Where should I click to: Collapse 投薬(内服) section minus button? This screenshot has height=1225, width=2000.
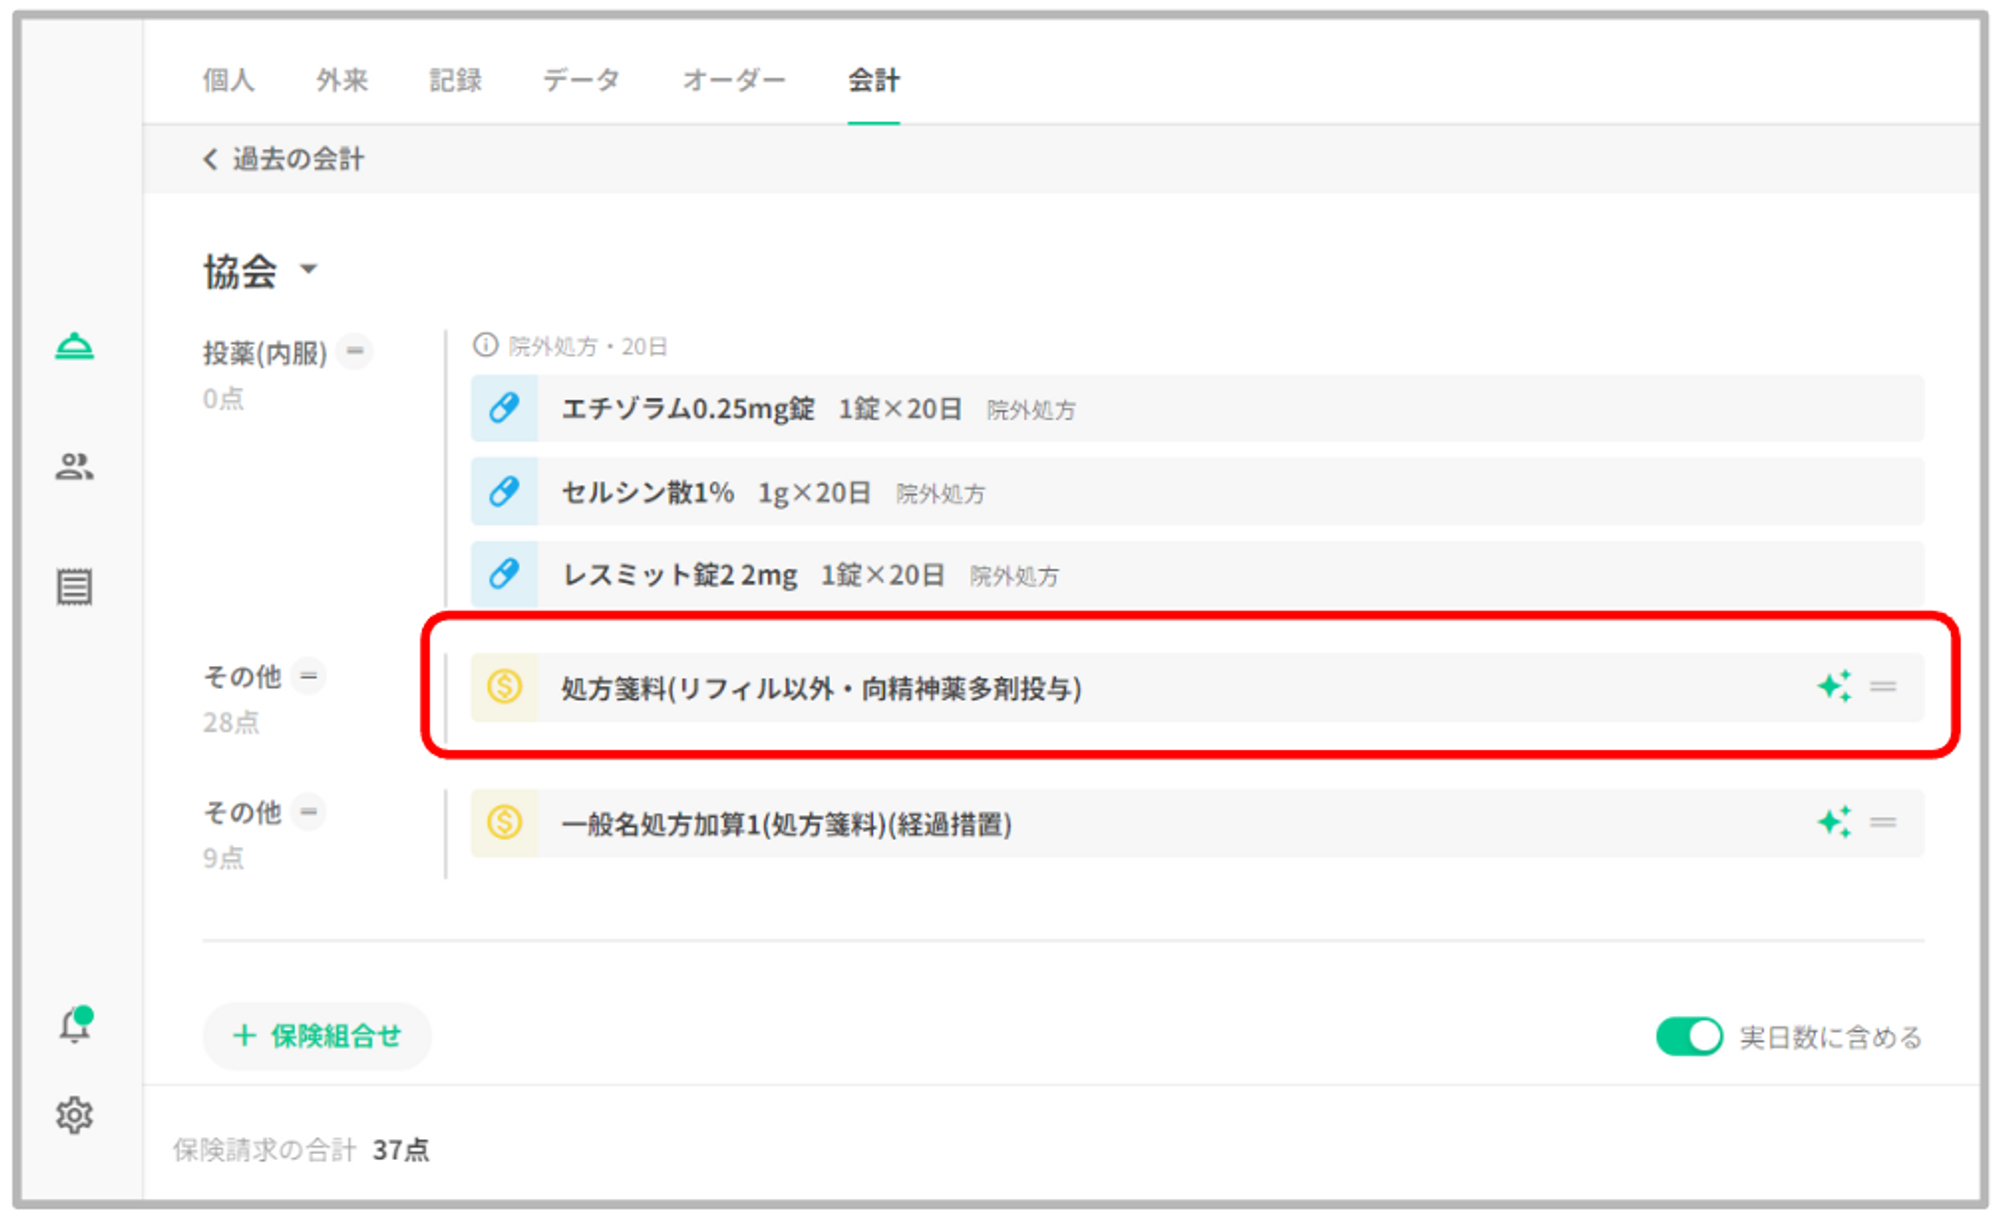click(x=355, y=351)
